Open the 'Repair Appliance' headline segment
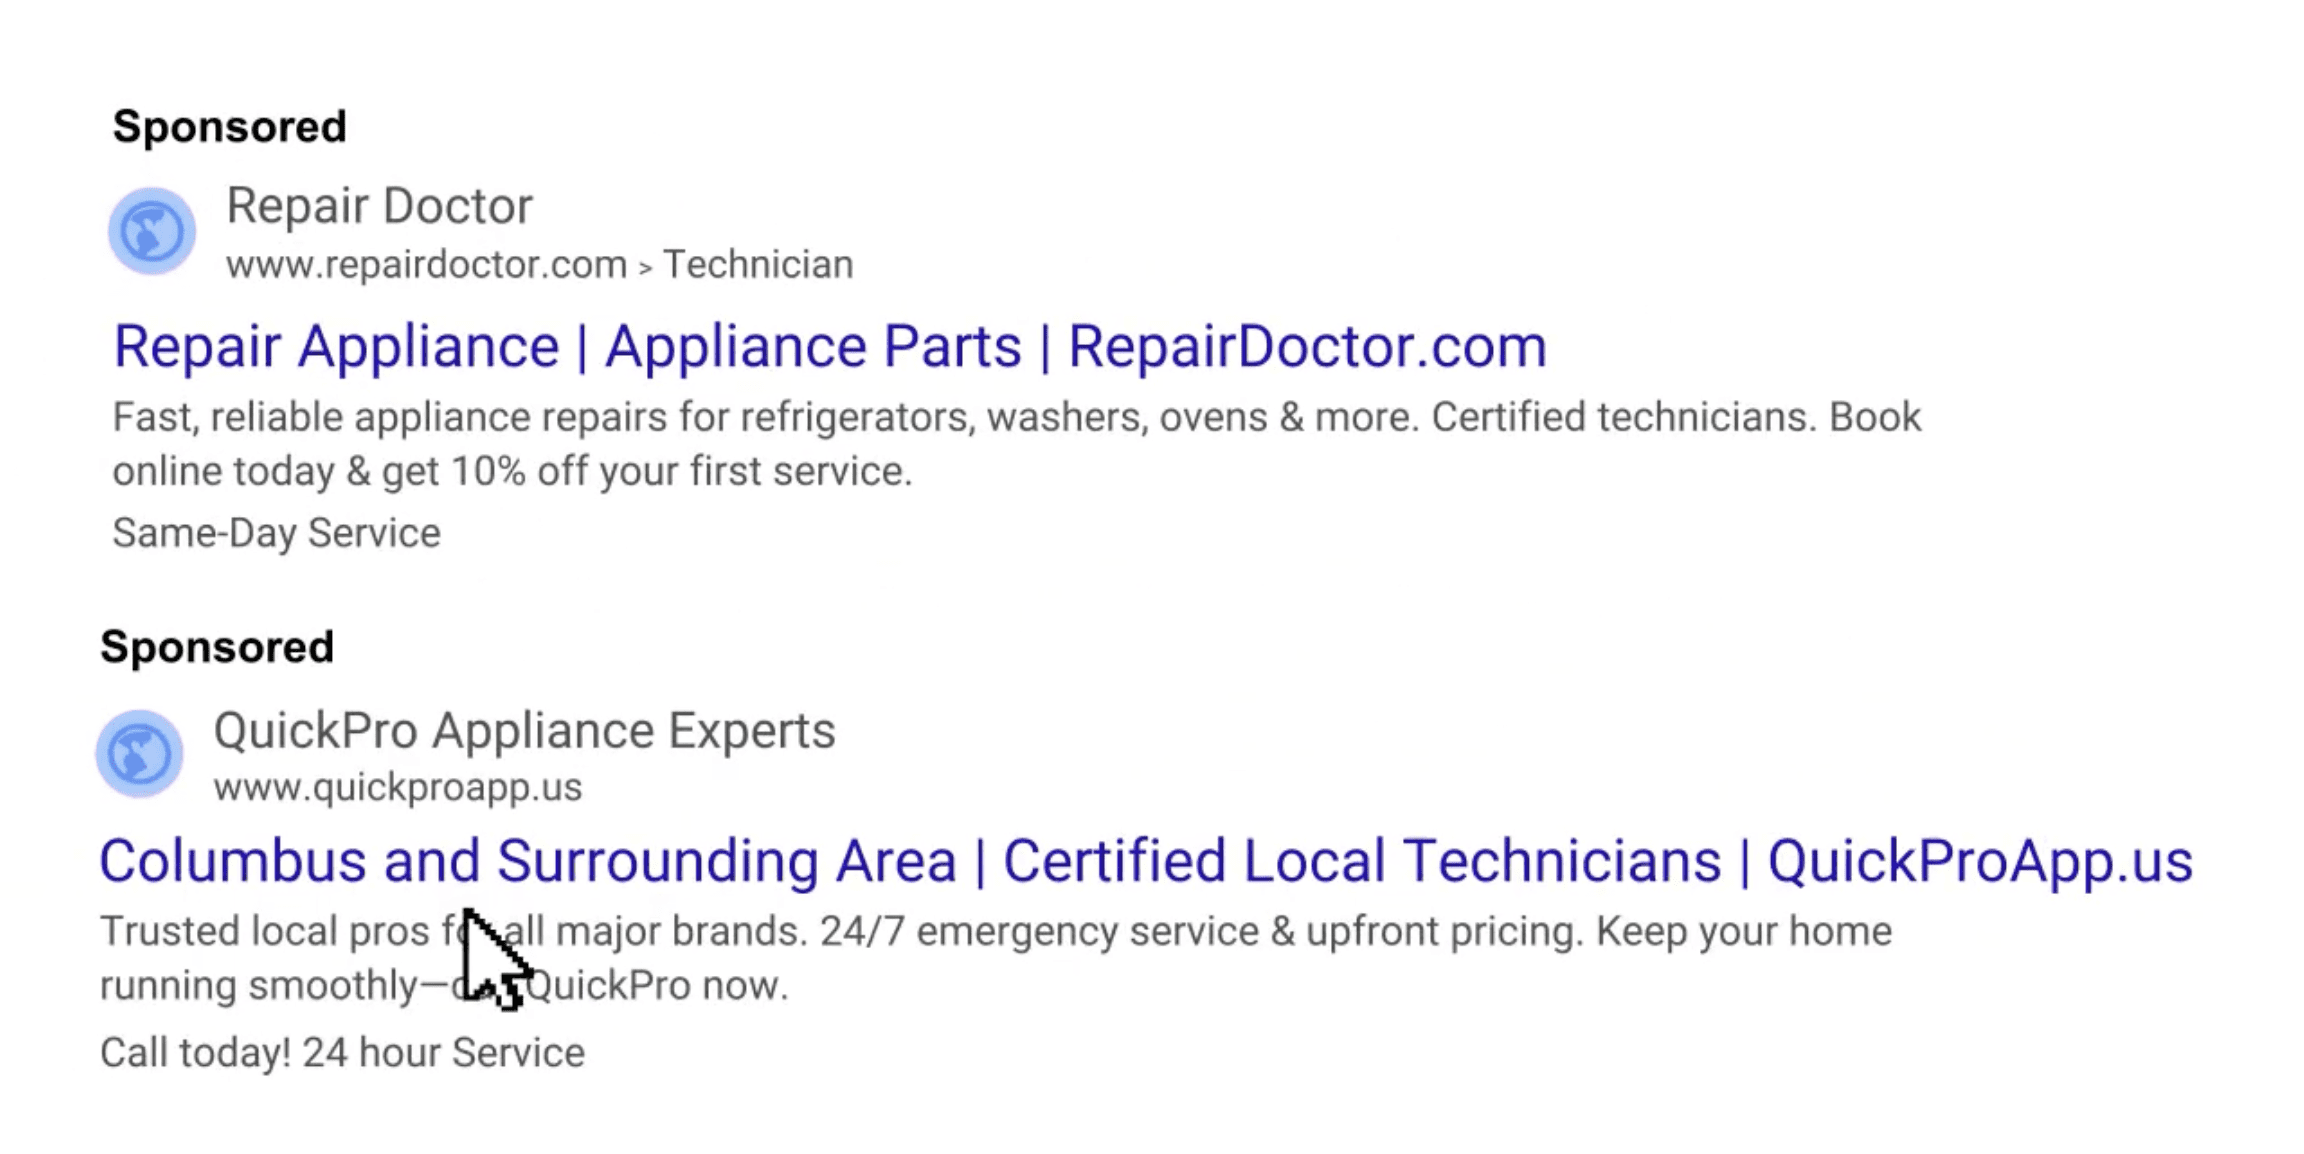Screen dimensions: 2304x1154 coord(336,347)
